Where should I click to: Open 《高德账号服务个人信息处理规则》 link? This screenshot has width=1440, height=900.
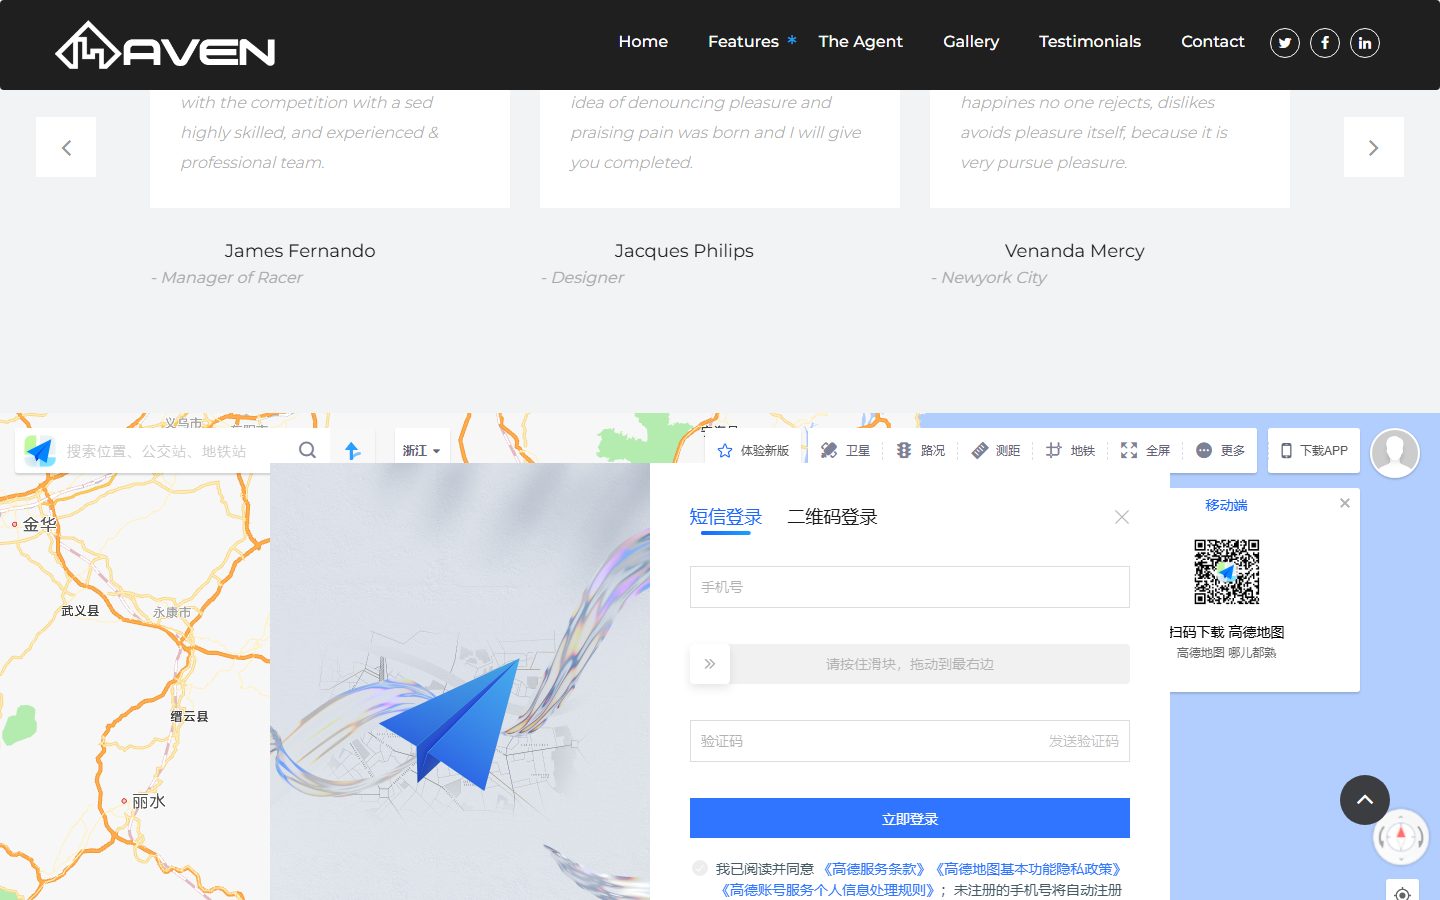tap(827, 890)
